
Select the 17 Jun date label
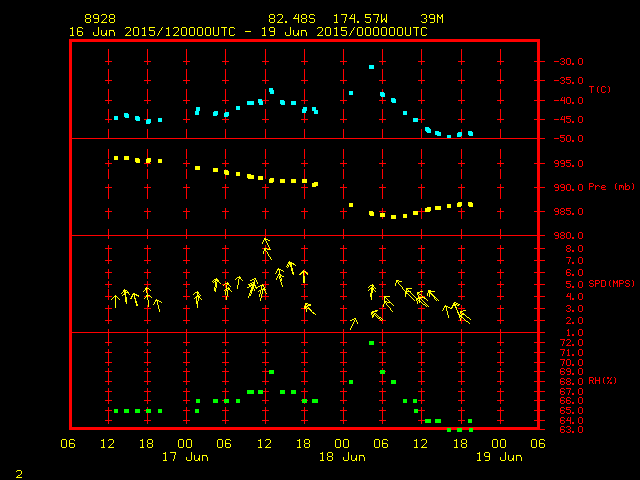[x=185, y=456]
